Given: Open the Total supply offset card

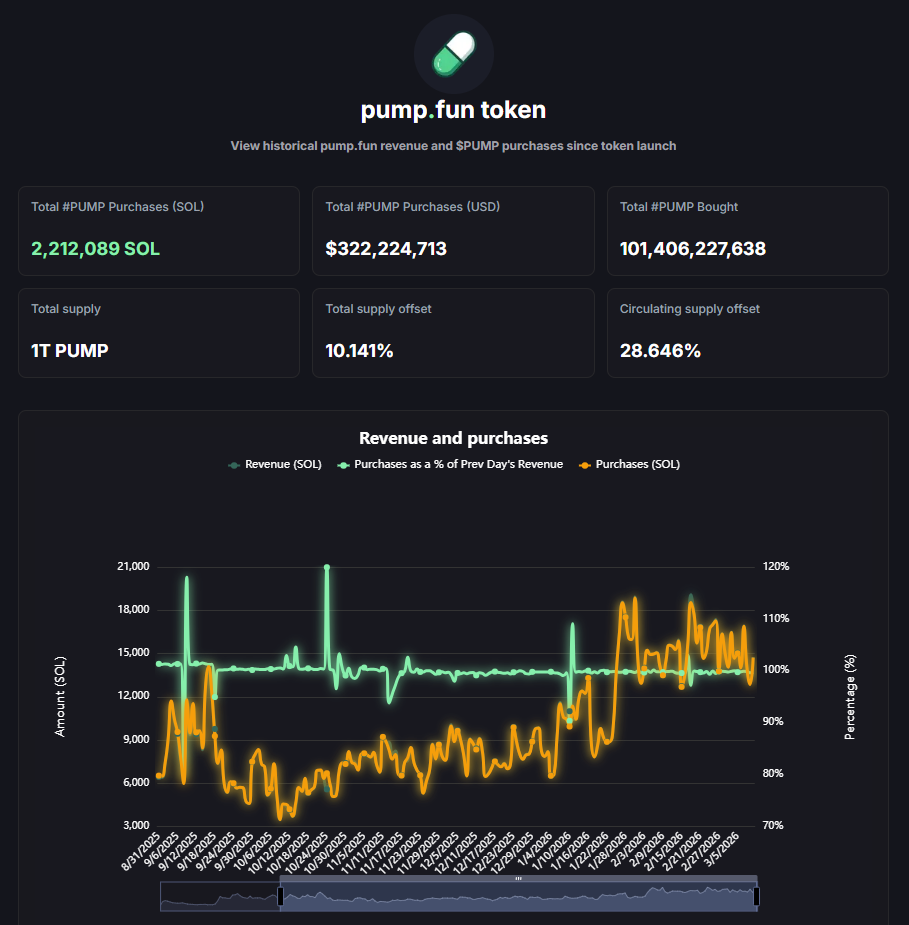Looking at the screenshot, I should (453, 333).
